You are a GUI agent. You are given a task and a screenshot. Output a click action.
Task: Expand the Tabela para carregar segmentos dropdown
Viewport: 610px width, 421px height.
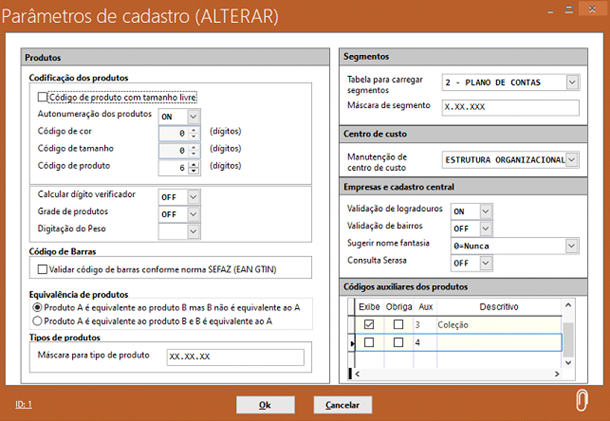(x=572, y=82)
